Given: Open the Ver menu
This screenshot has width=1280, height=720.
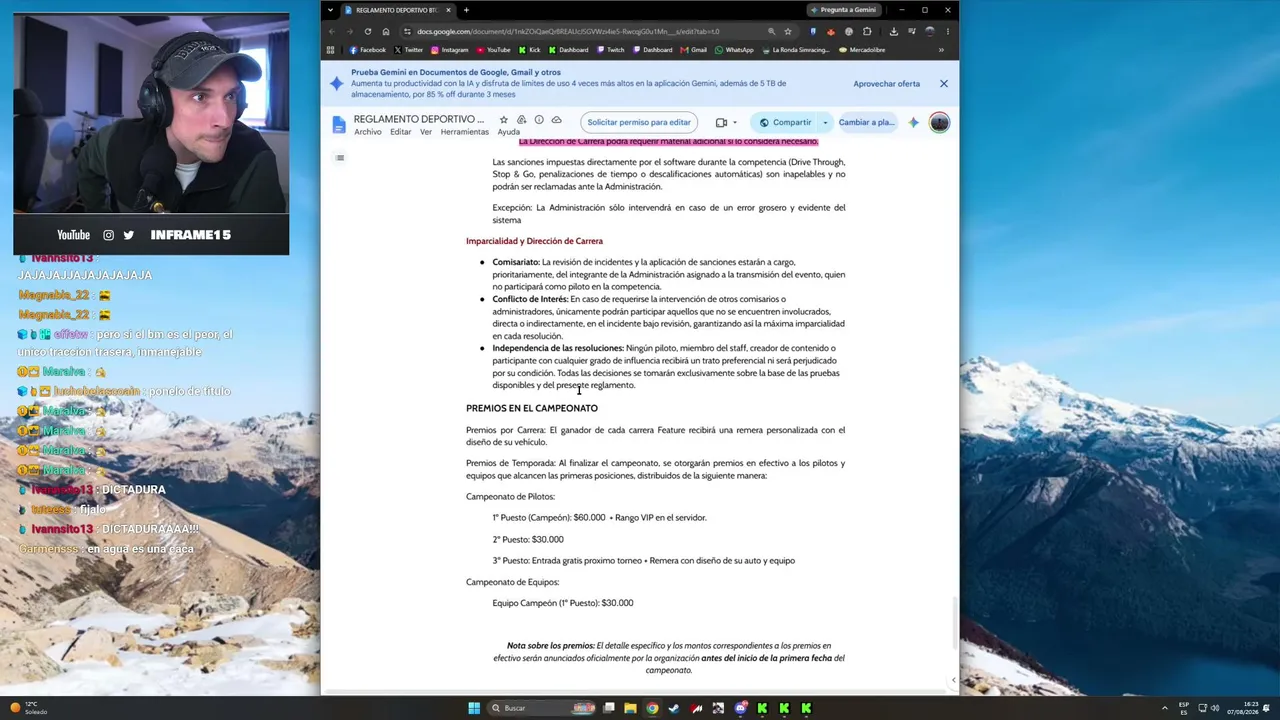Looking at the screenshot, I should pyautogui.click(x=426, y=132).
